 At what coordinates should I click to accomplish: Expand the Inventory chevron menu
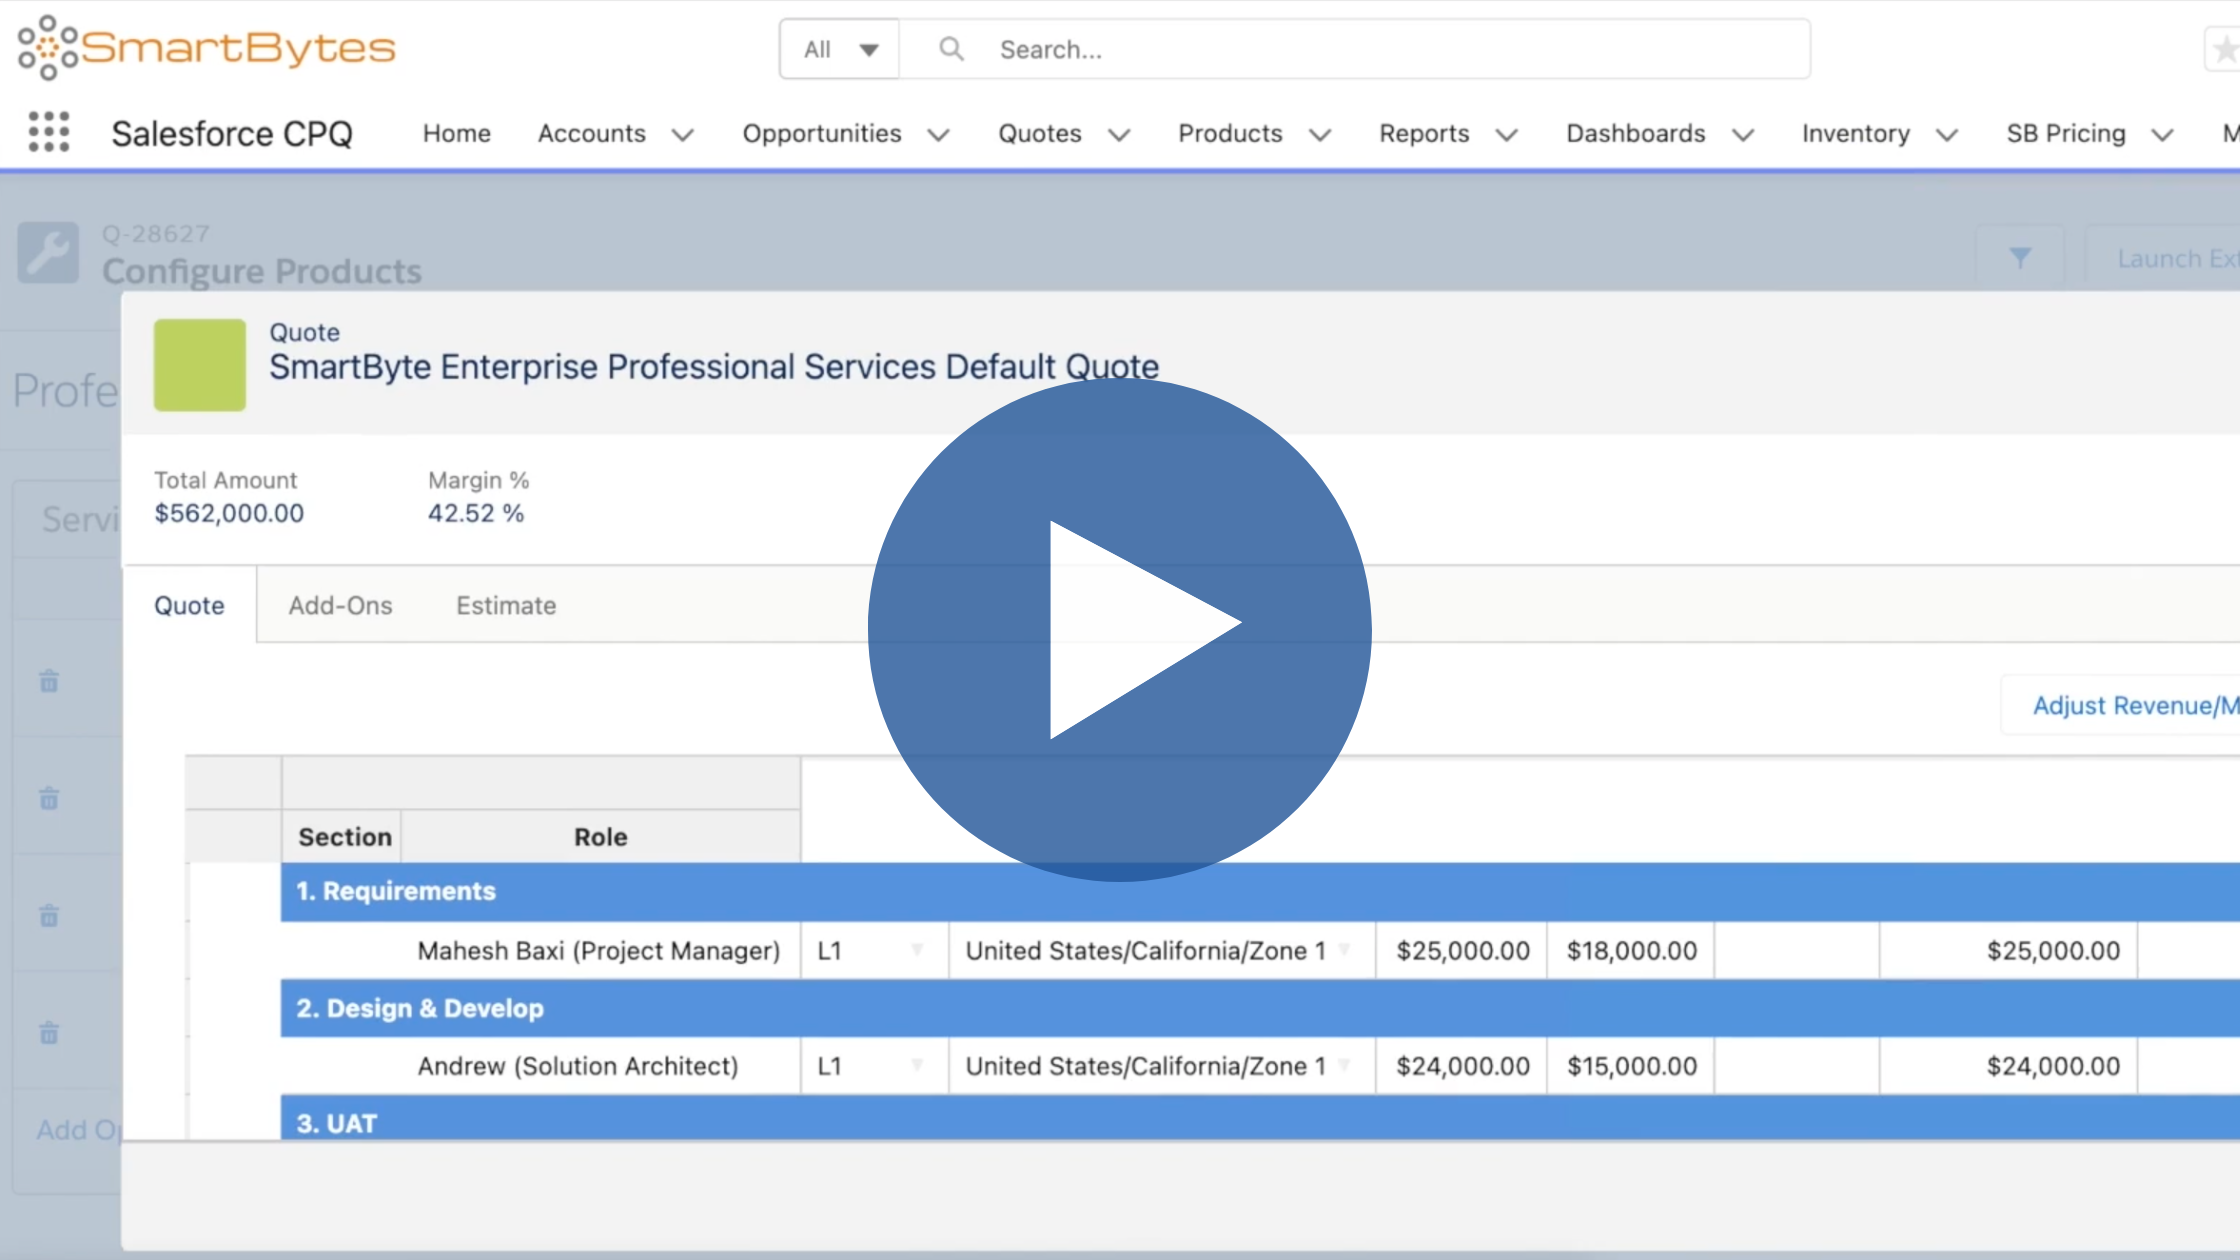pyautogui.click(x=1947, y=135)
